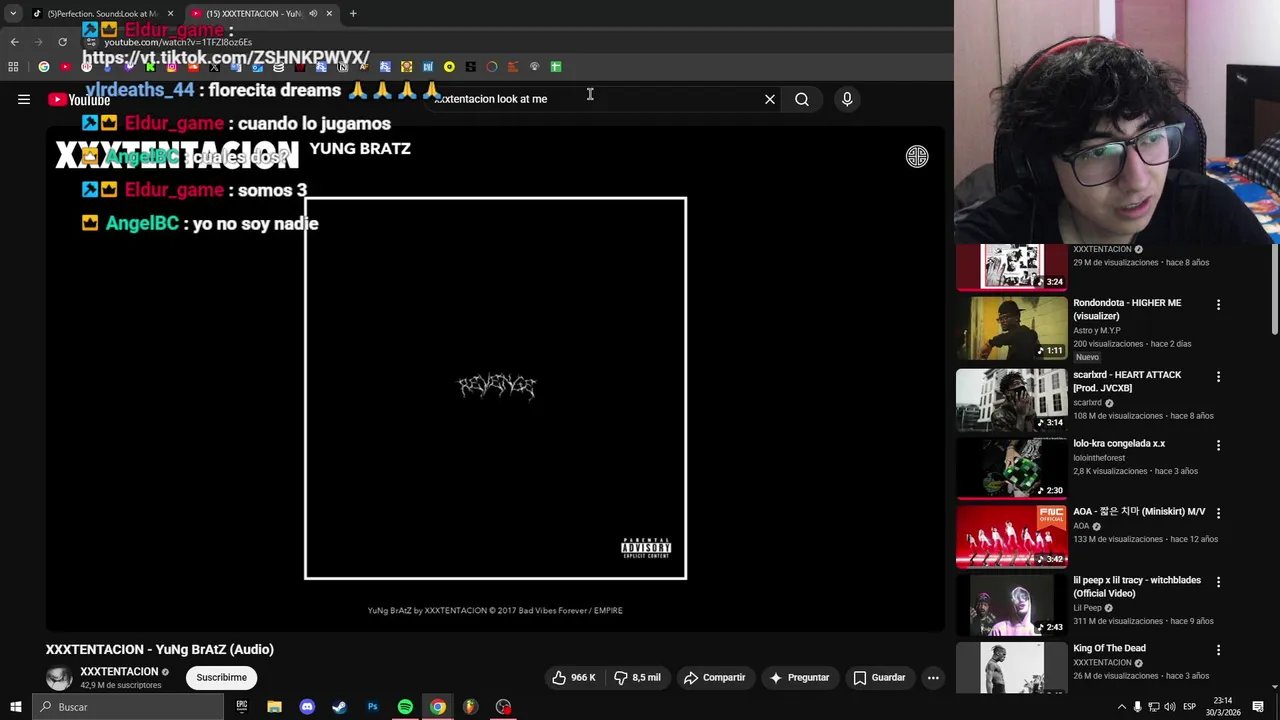Click the Windows taskbar Buscar search box
This screenshot has width=1280, height=720.
[x=128, y=707]
